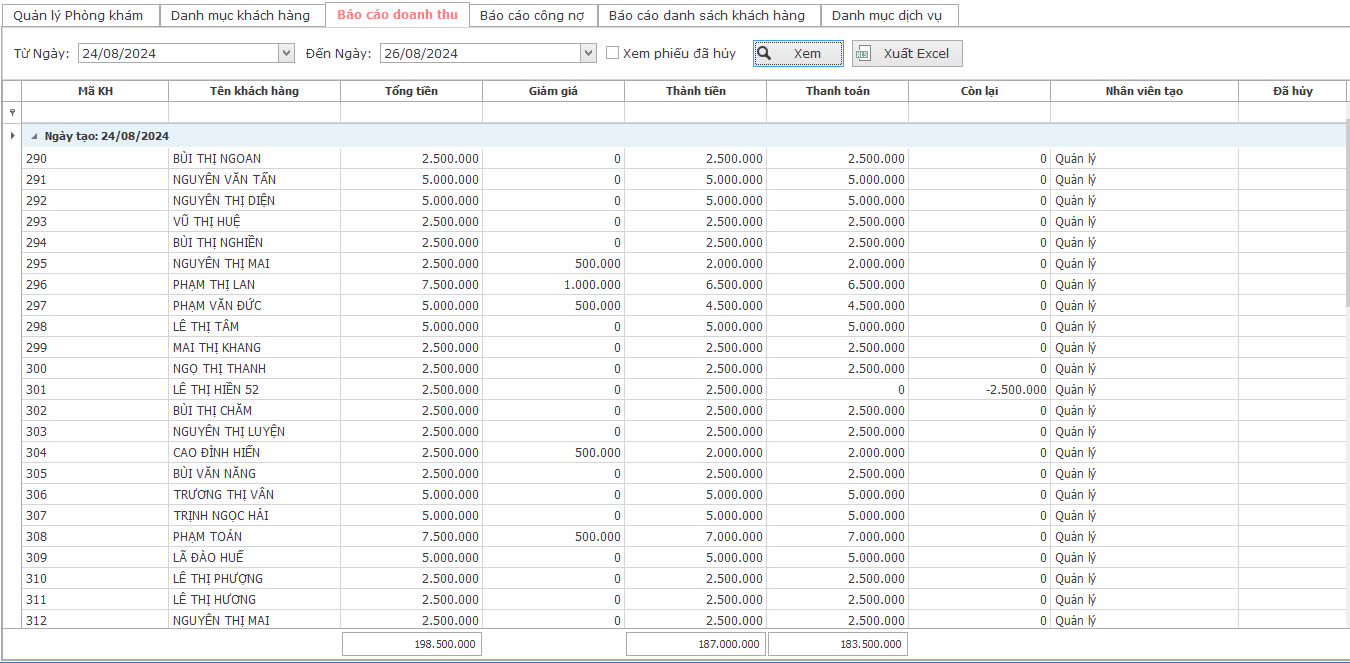Click Tổng tiền filter field

point(411,113)
